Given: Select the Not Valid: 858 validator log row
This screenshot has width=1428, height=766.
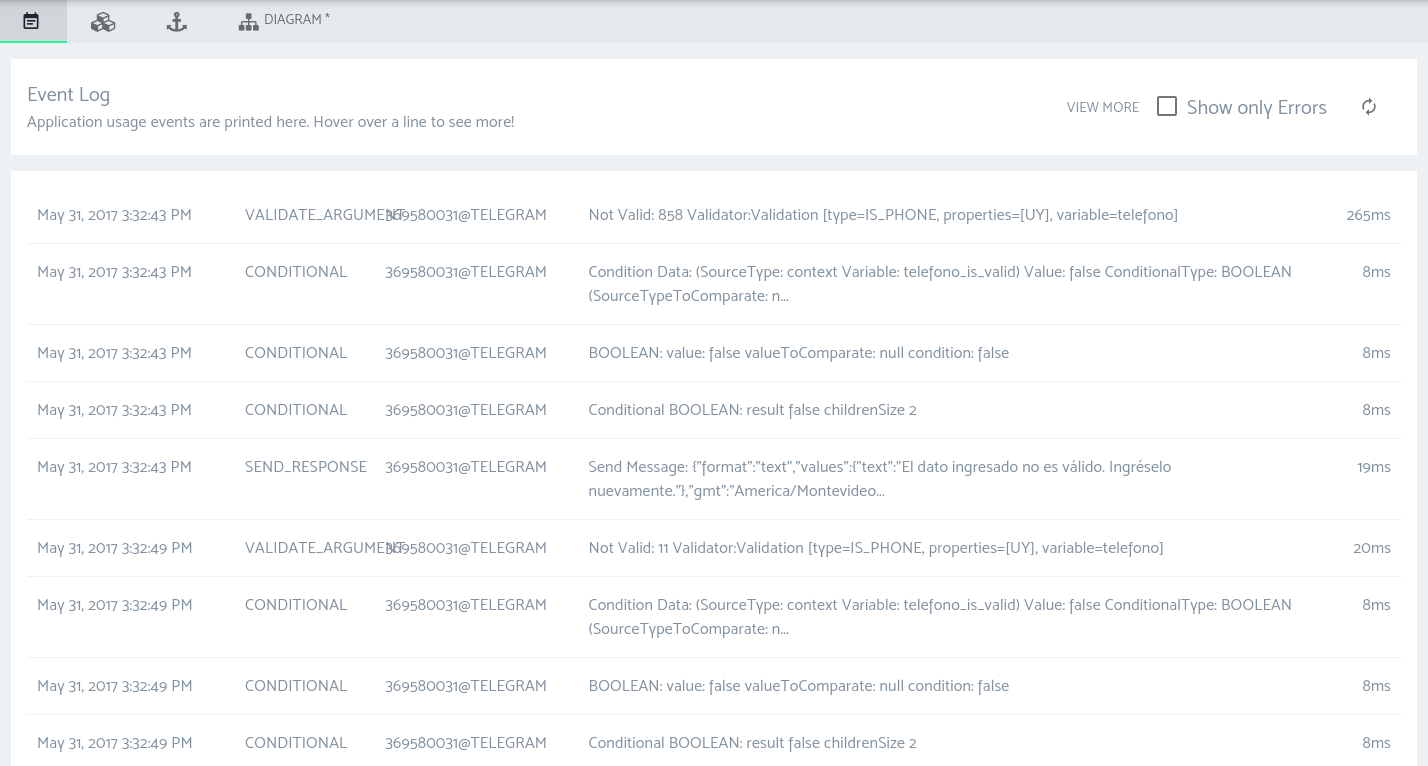Looking at the screenshot, I should tap(882, 215).
